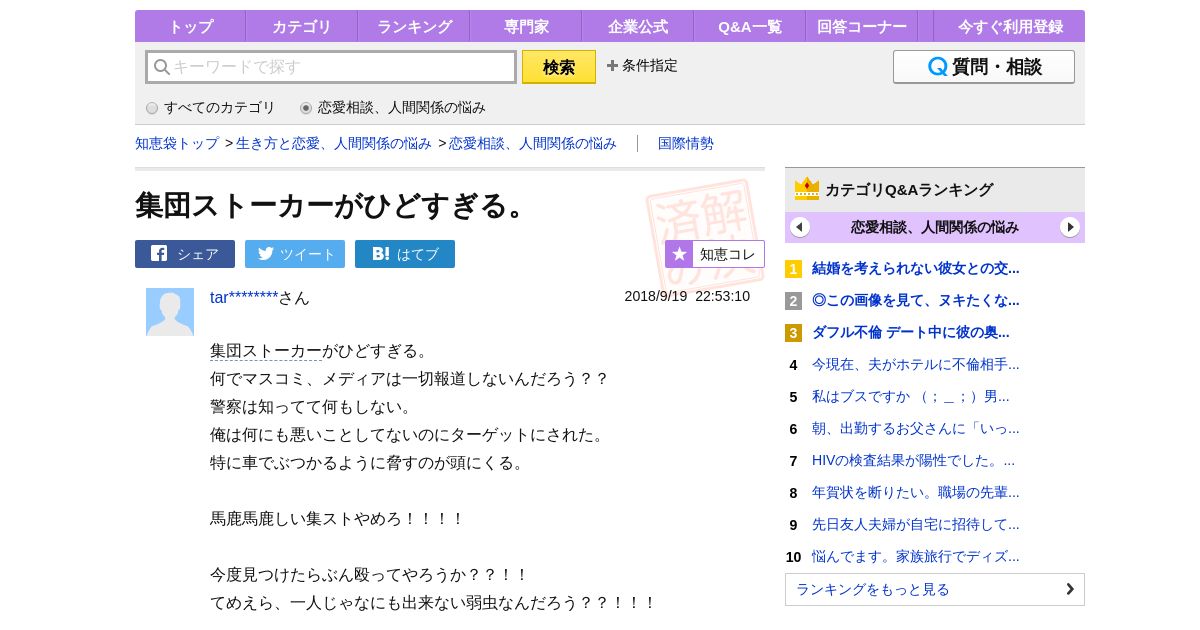
Task: Open ranking 9 先日友人夫婦が自宅に招待して
Action: pyautogui.click(x=916, y=524)
